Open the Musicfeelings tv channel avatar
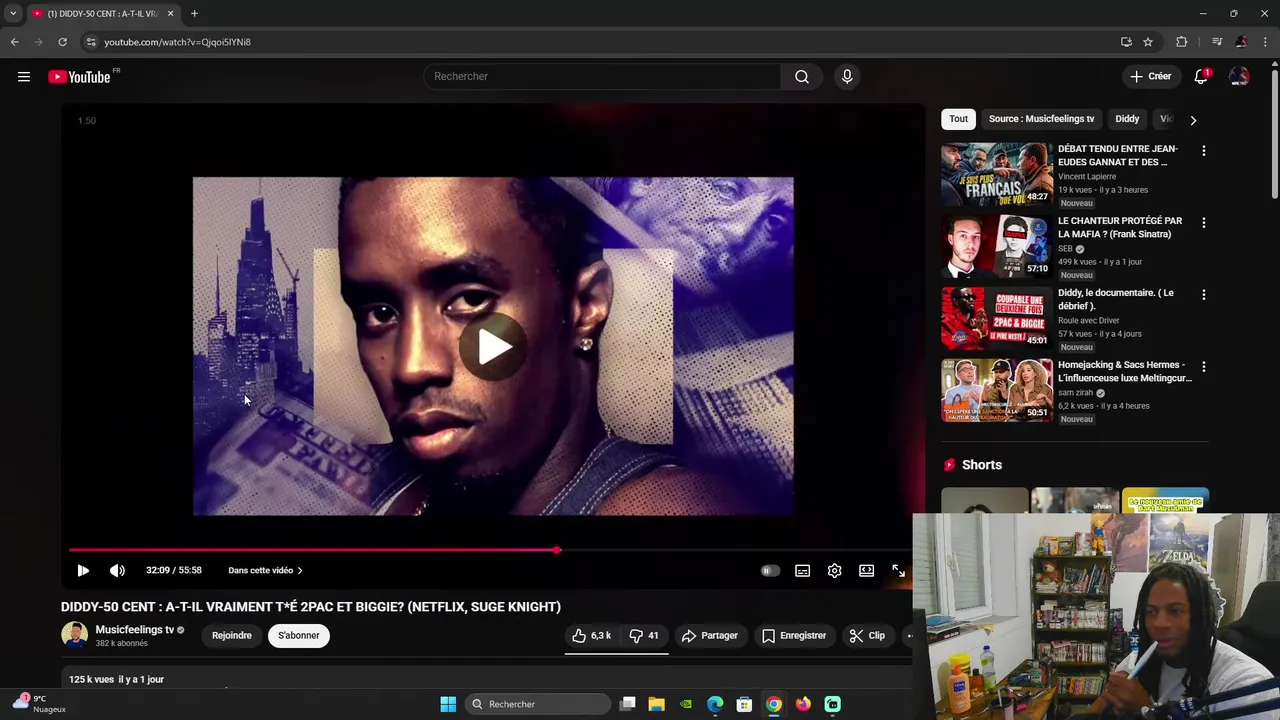The width and height of the screenshot is (1280, 720). [74, 635]
